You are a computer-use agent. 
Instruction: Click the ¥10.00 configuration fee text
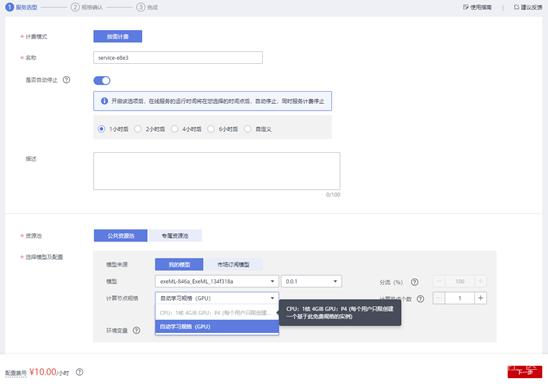pos(43,372)
